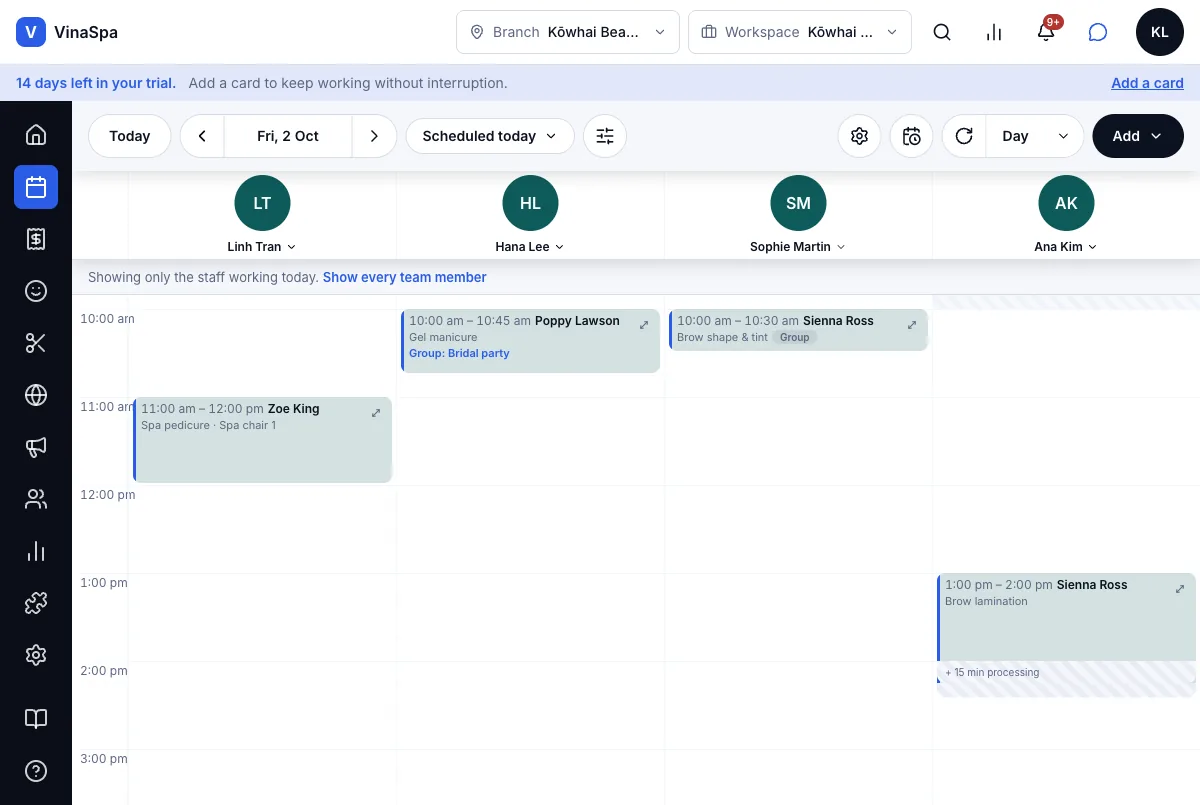
Task: Click the Group tag on Sienna Ross
Action: (x=795, y=337)
